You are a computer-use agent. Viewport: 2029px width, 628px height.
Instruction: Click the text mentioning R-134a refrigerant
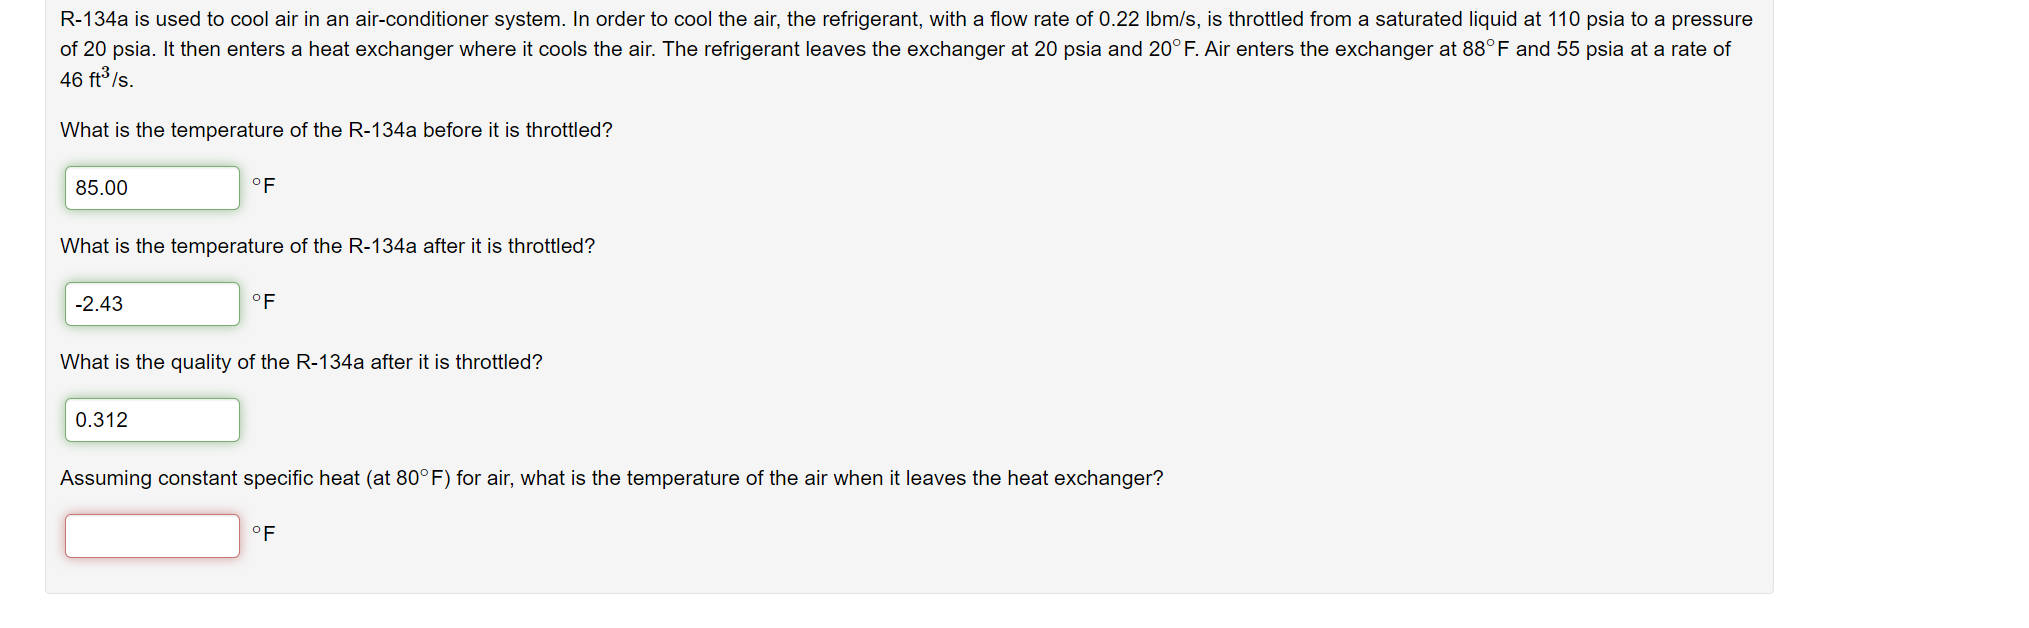click(93, 18)
